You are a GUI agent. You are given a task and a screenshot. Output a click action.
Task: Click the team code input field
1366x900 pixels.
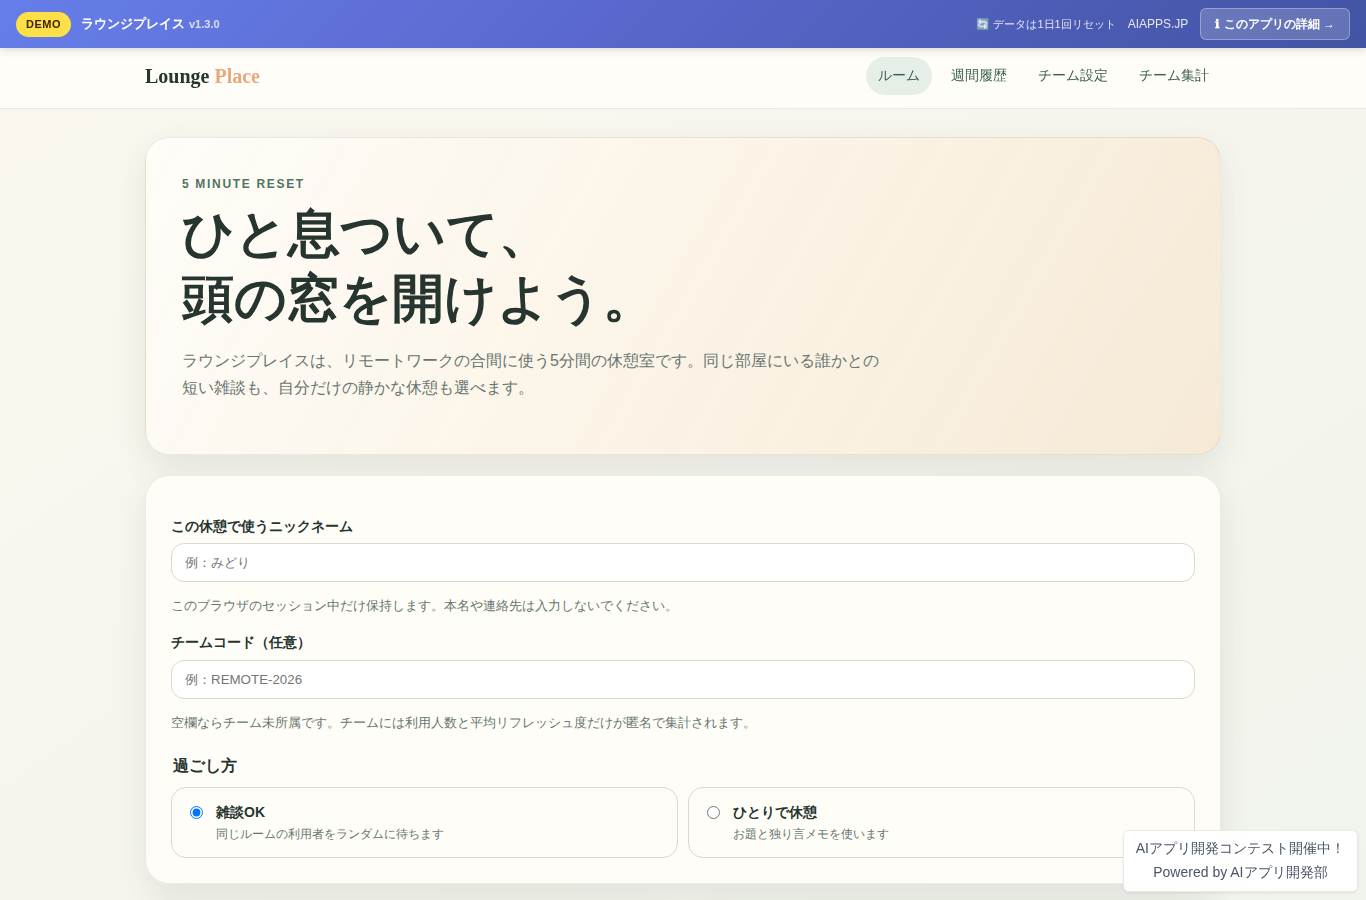[x=683, y=679]
